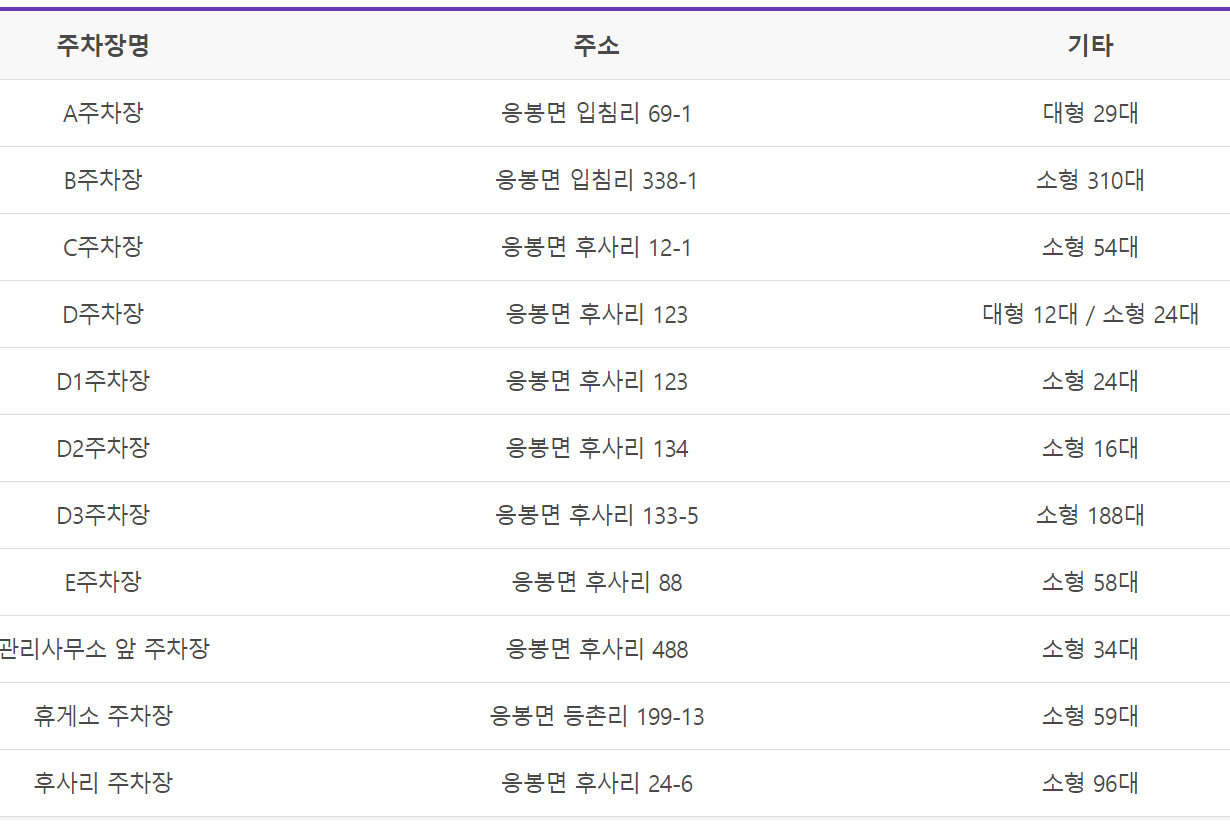This screenshot has width=1230, height=825.
Task: Select the D1주차장 row address 후사리 123
Action: tap(596, 381)
